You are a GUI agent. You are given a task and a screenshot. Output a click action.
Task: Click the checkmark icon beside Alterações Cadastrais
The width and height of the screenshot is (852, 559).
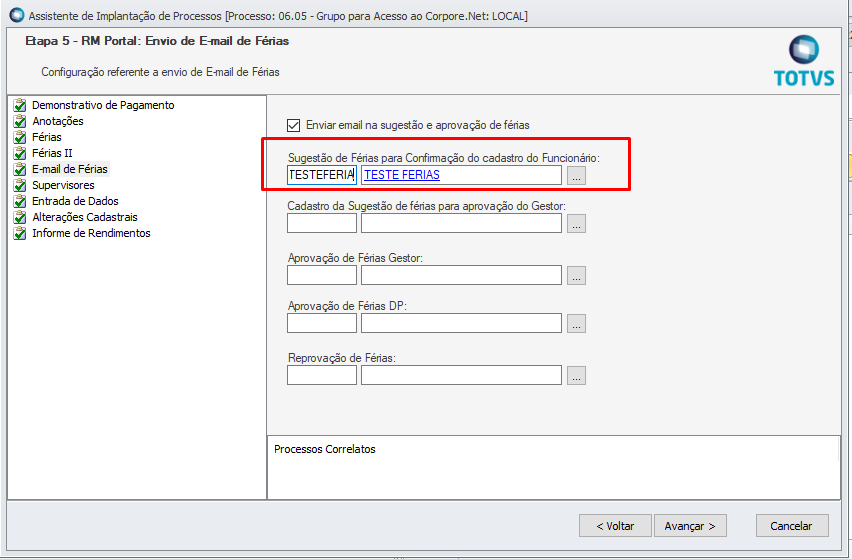[20, 217]
